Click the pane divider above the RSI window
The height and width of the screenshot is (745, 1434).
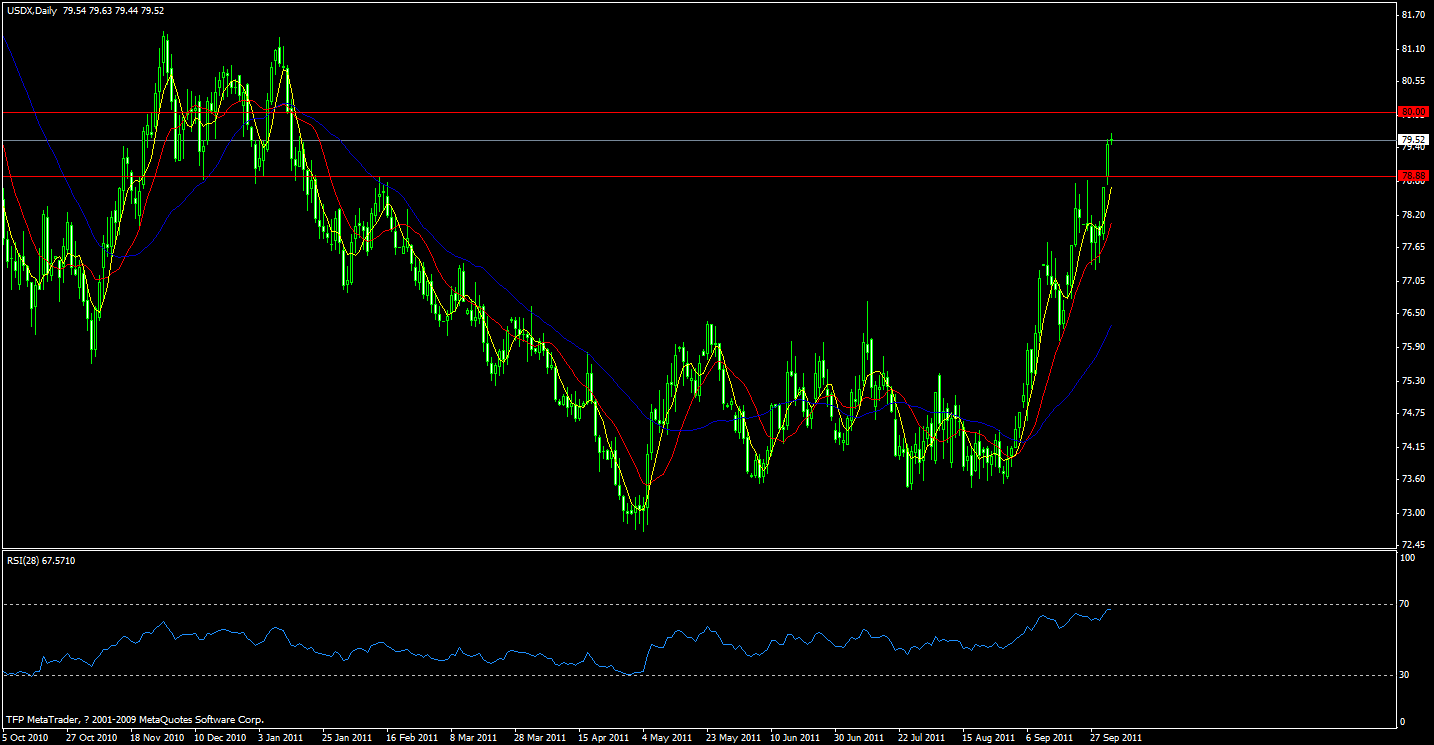point(700,549)
